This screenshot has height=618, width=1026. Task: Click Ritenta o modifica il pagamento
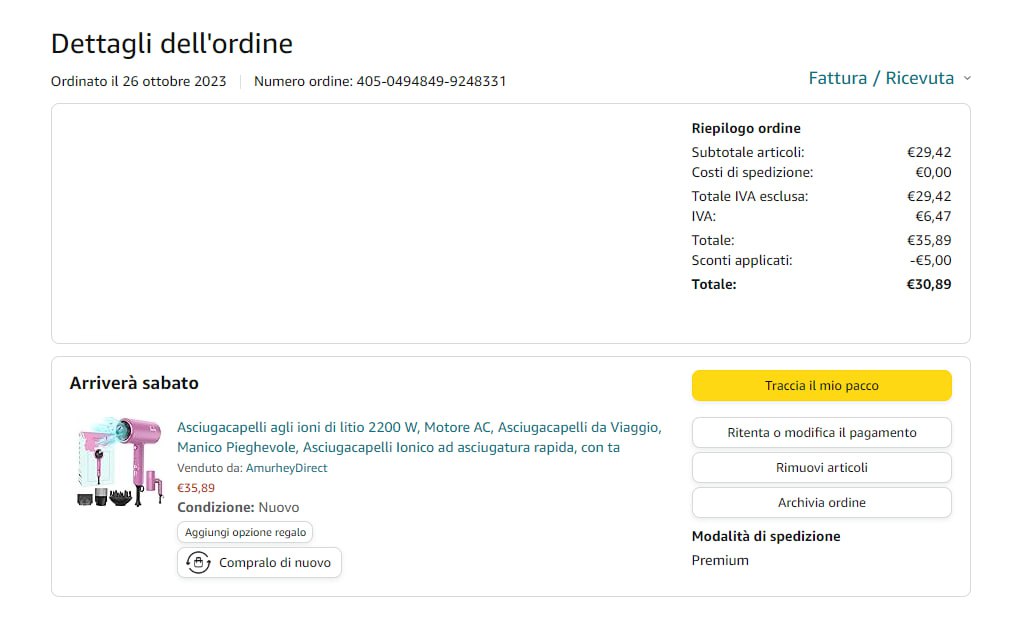pos(821,433)
